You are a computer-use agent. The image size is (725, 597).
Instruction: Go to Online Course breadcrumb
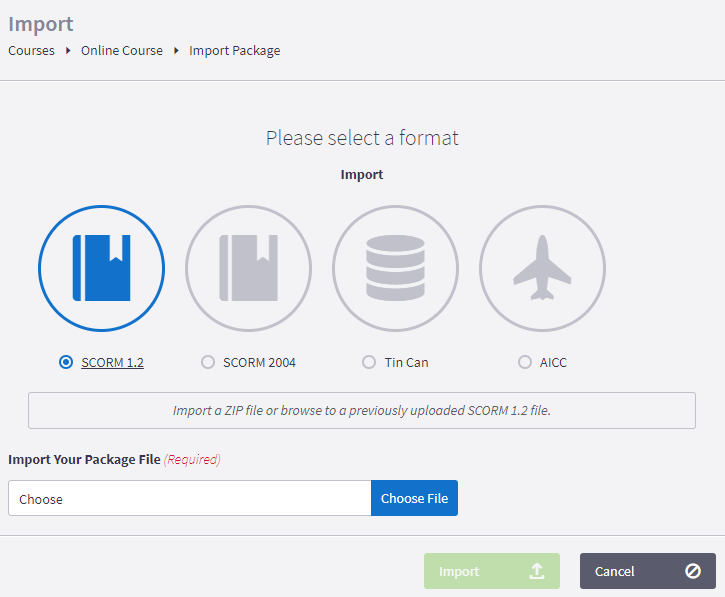coord(122,50)
